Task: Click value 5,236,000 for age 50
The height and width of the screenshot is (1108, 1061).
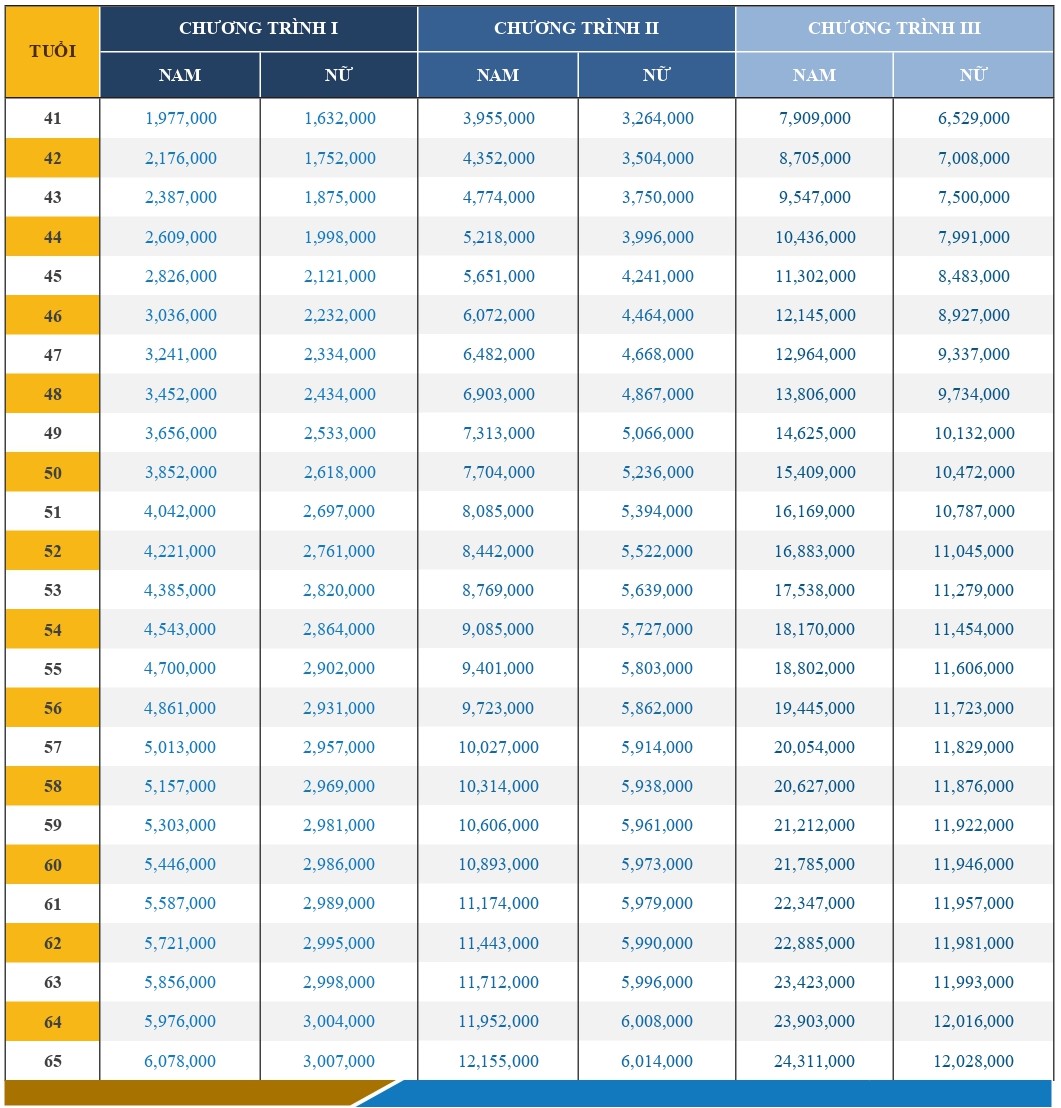Action: coord(657,472)
